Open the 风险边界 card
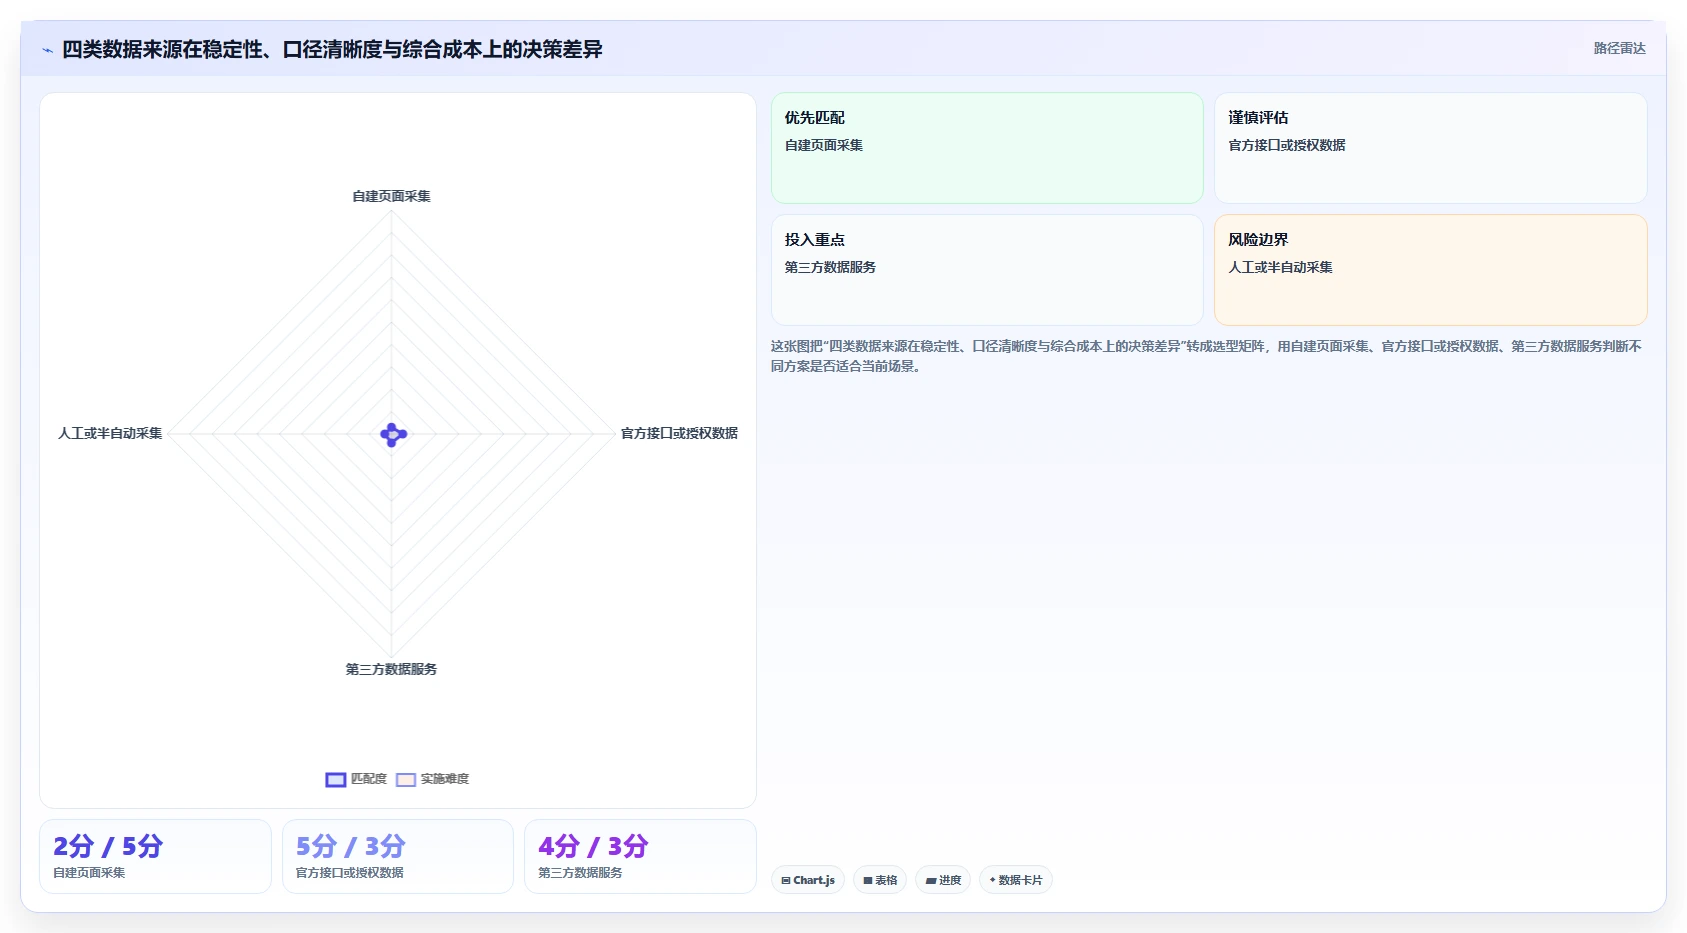The image size is (1687, 933). 1430,270
